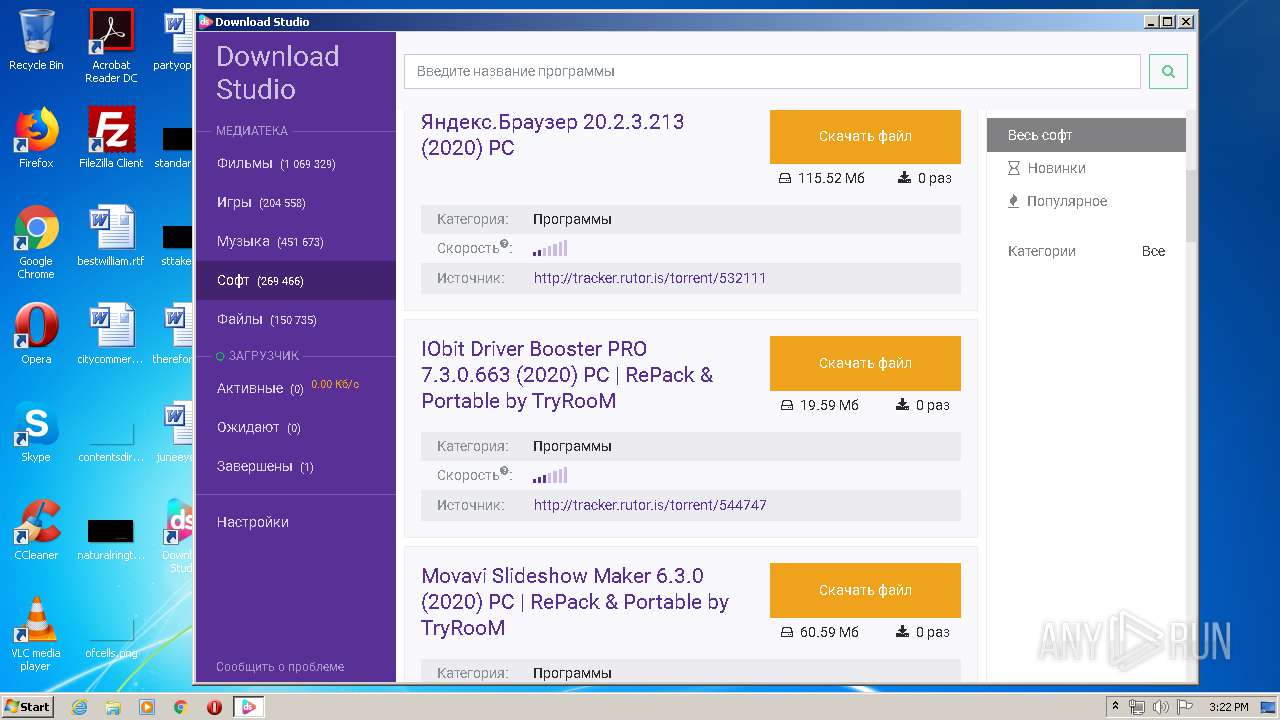Click Яндекс.Браузер speed indicator bars

click(550, 248)
